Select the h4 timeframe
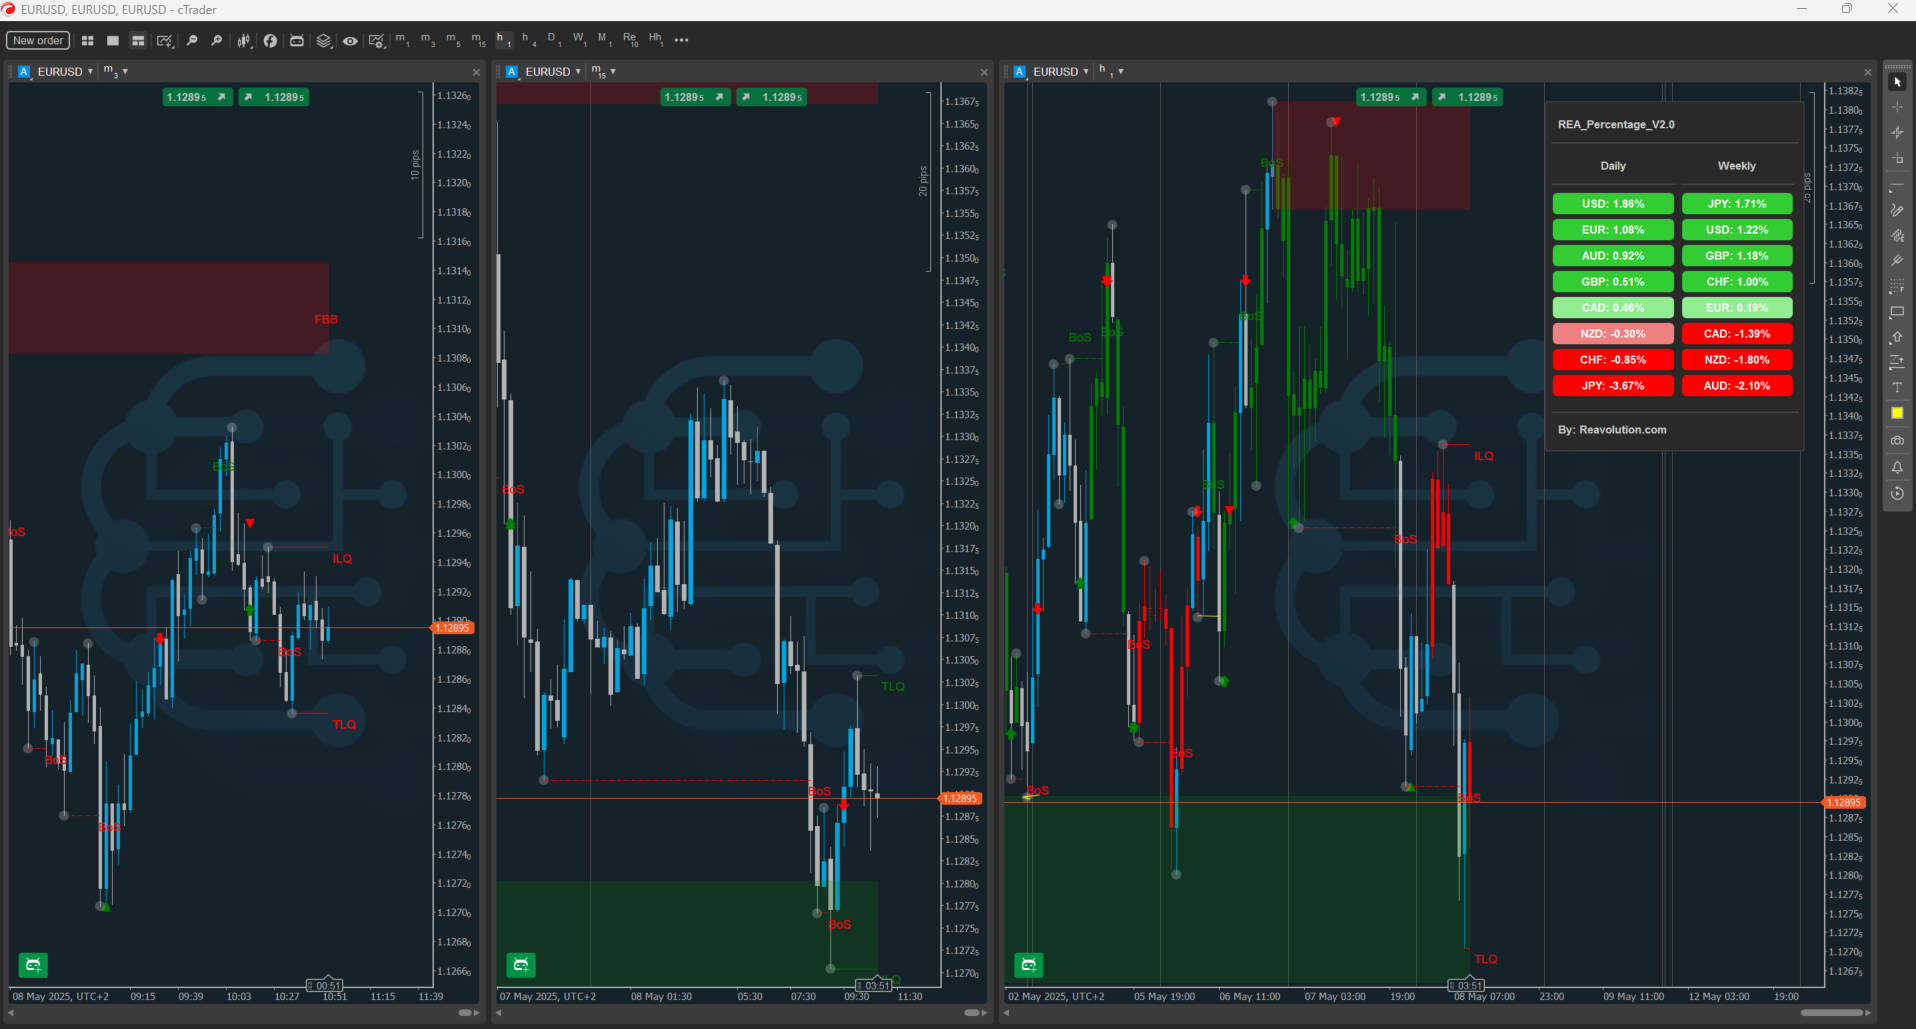Screen dimensions: 1916x1029 pyautogui.click(x=529, y=40)
